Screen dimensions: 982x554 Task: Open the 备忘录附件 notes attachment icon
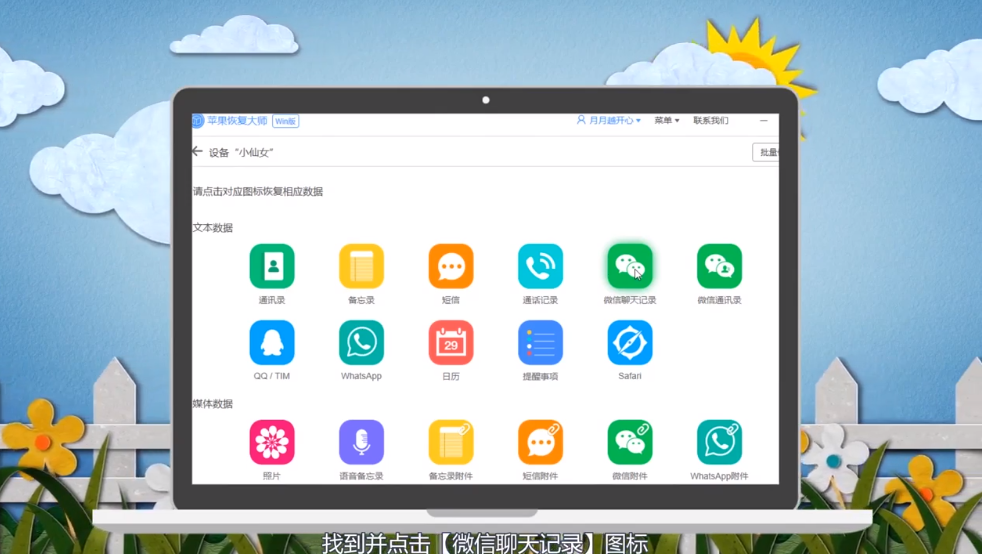451,442
